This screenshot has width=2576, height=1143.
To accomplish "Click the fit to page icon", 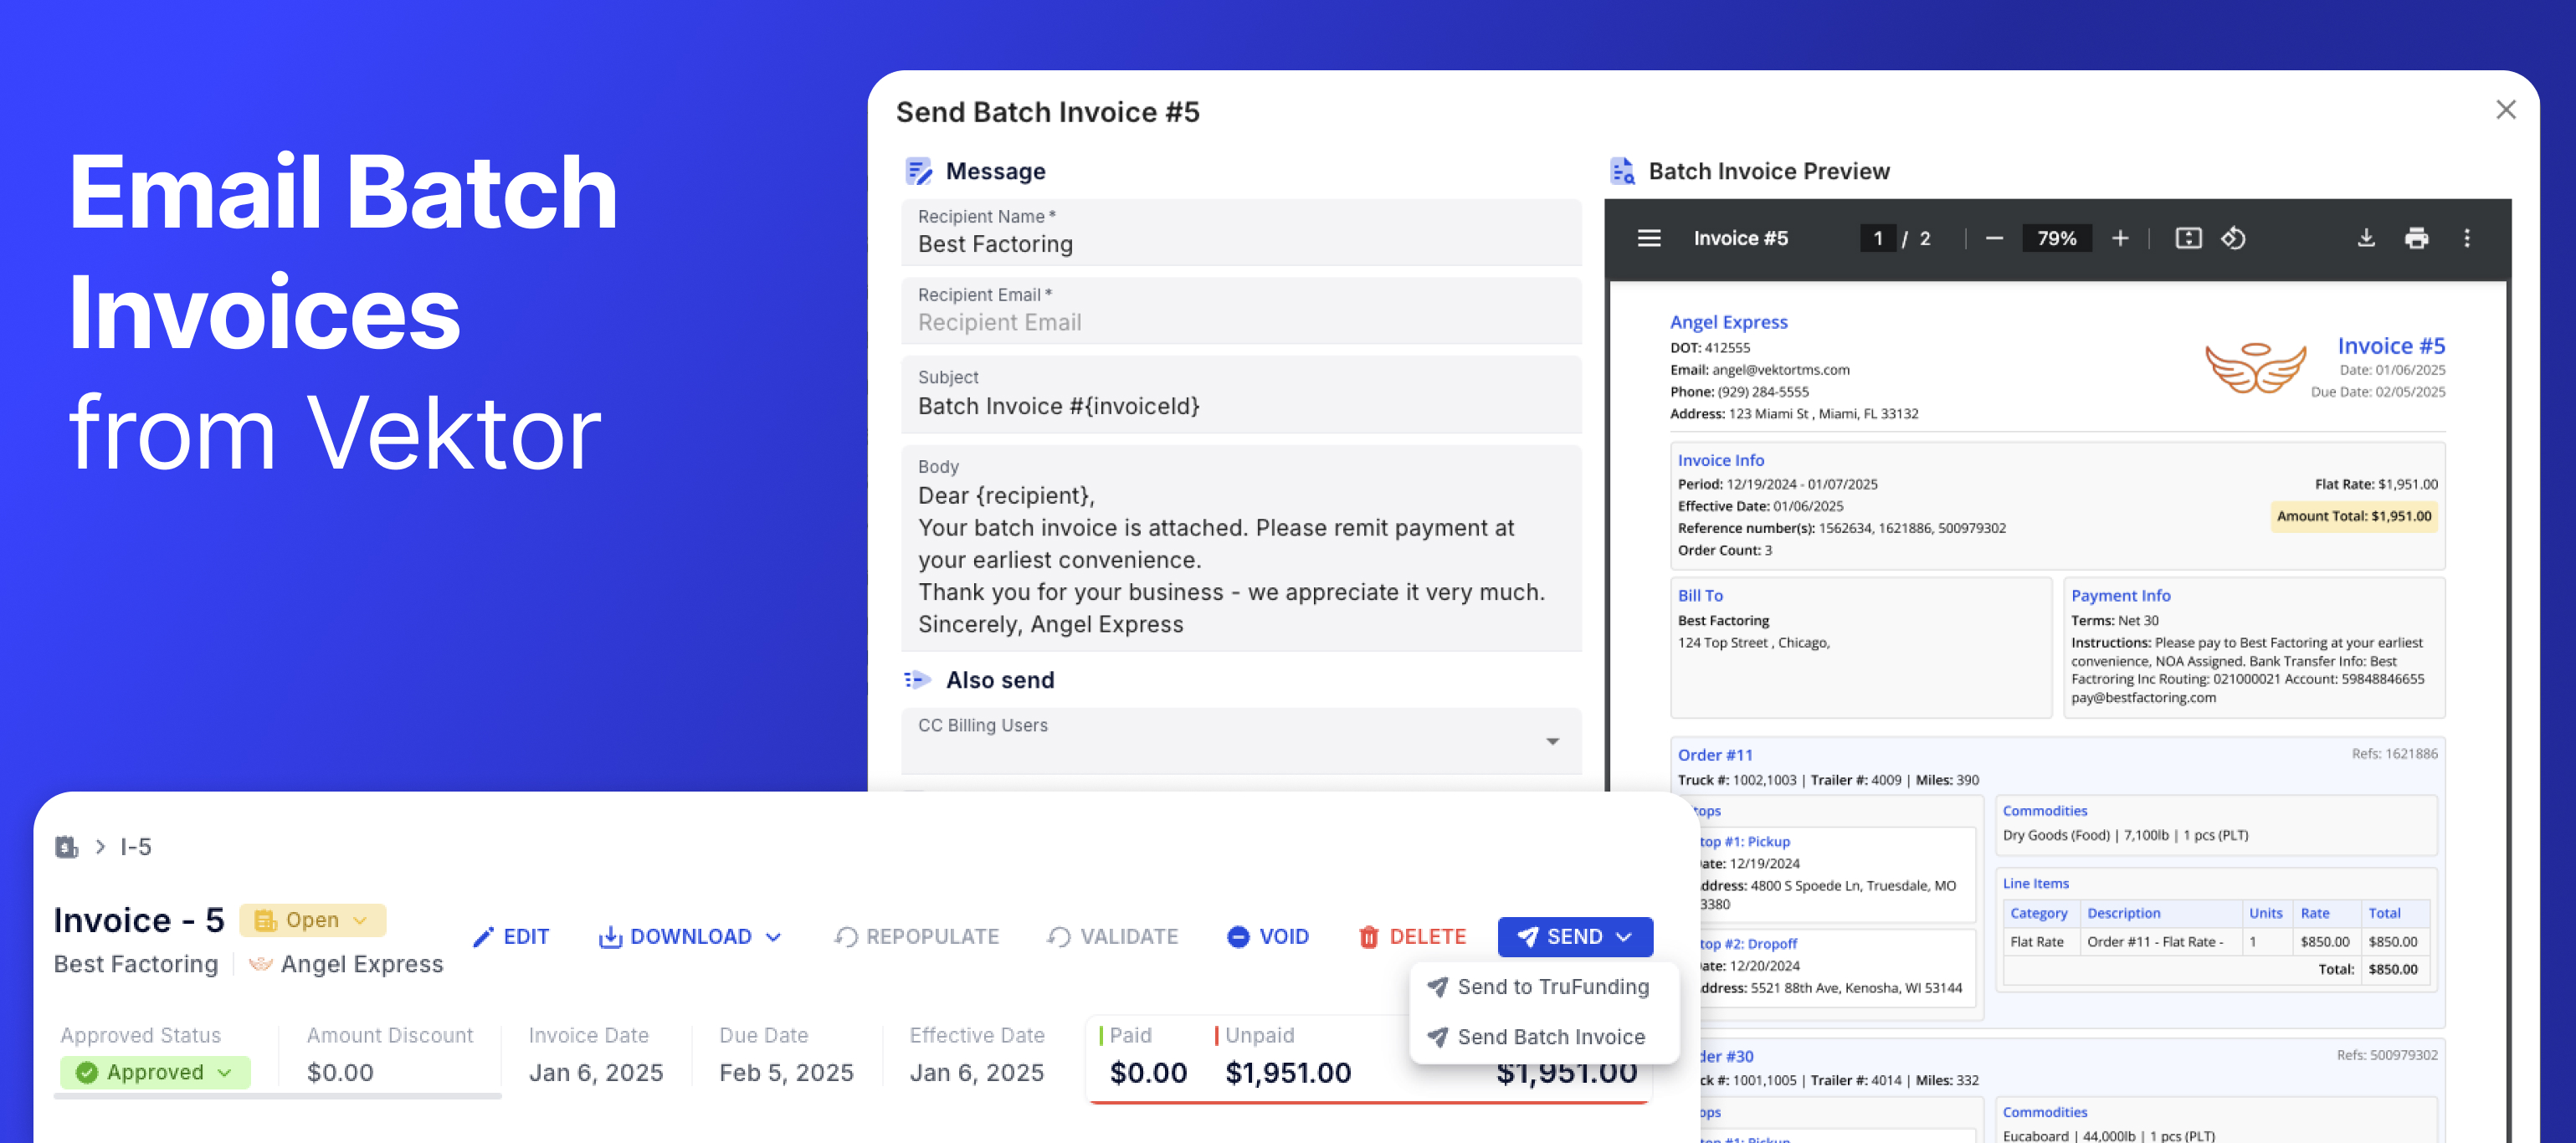I will point(2188,238).
